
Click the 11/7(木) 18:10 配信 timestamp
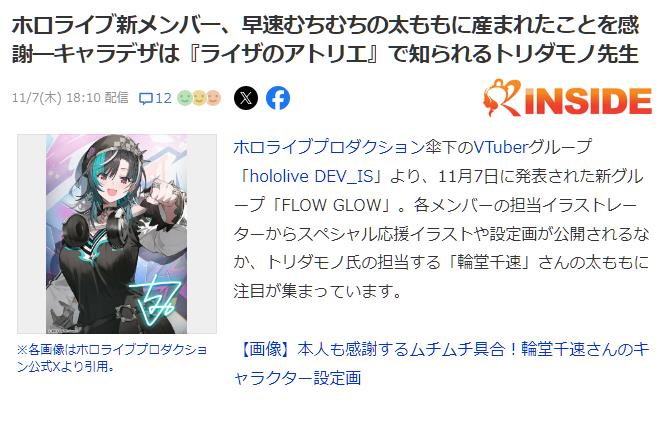tap(70, 98)
